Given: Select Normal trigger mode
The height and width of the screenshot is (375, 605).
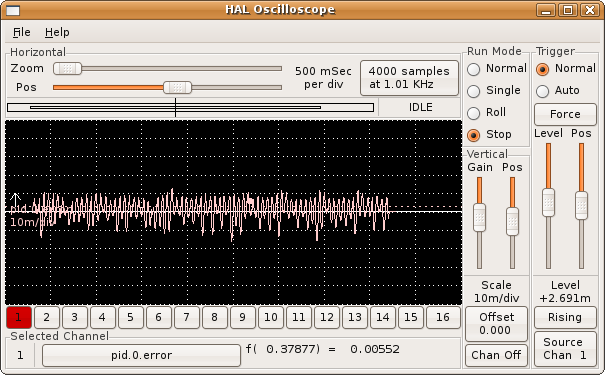Looking at the screenshot, I should click(566, 69).
